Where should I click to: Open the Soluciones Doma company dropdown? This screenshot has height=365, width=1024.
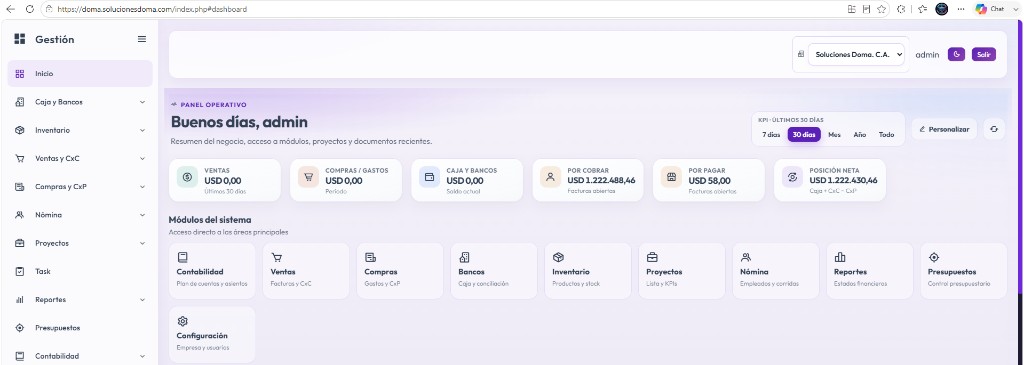pyautogui.click(x=857, y=55)
